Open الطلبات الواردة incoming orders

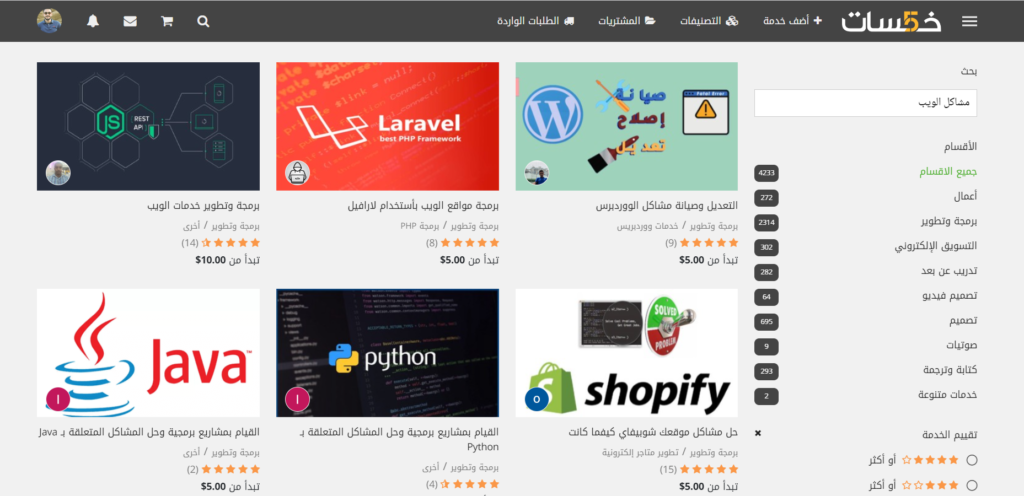point(536,21)
